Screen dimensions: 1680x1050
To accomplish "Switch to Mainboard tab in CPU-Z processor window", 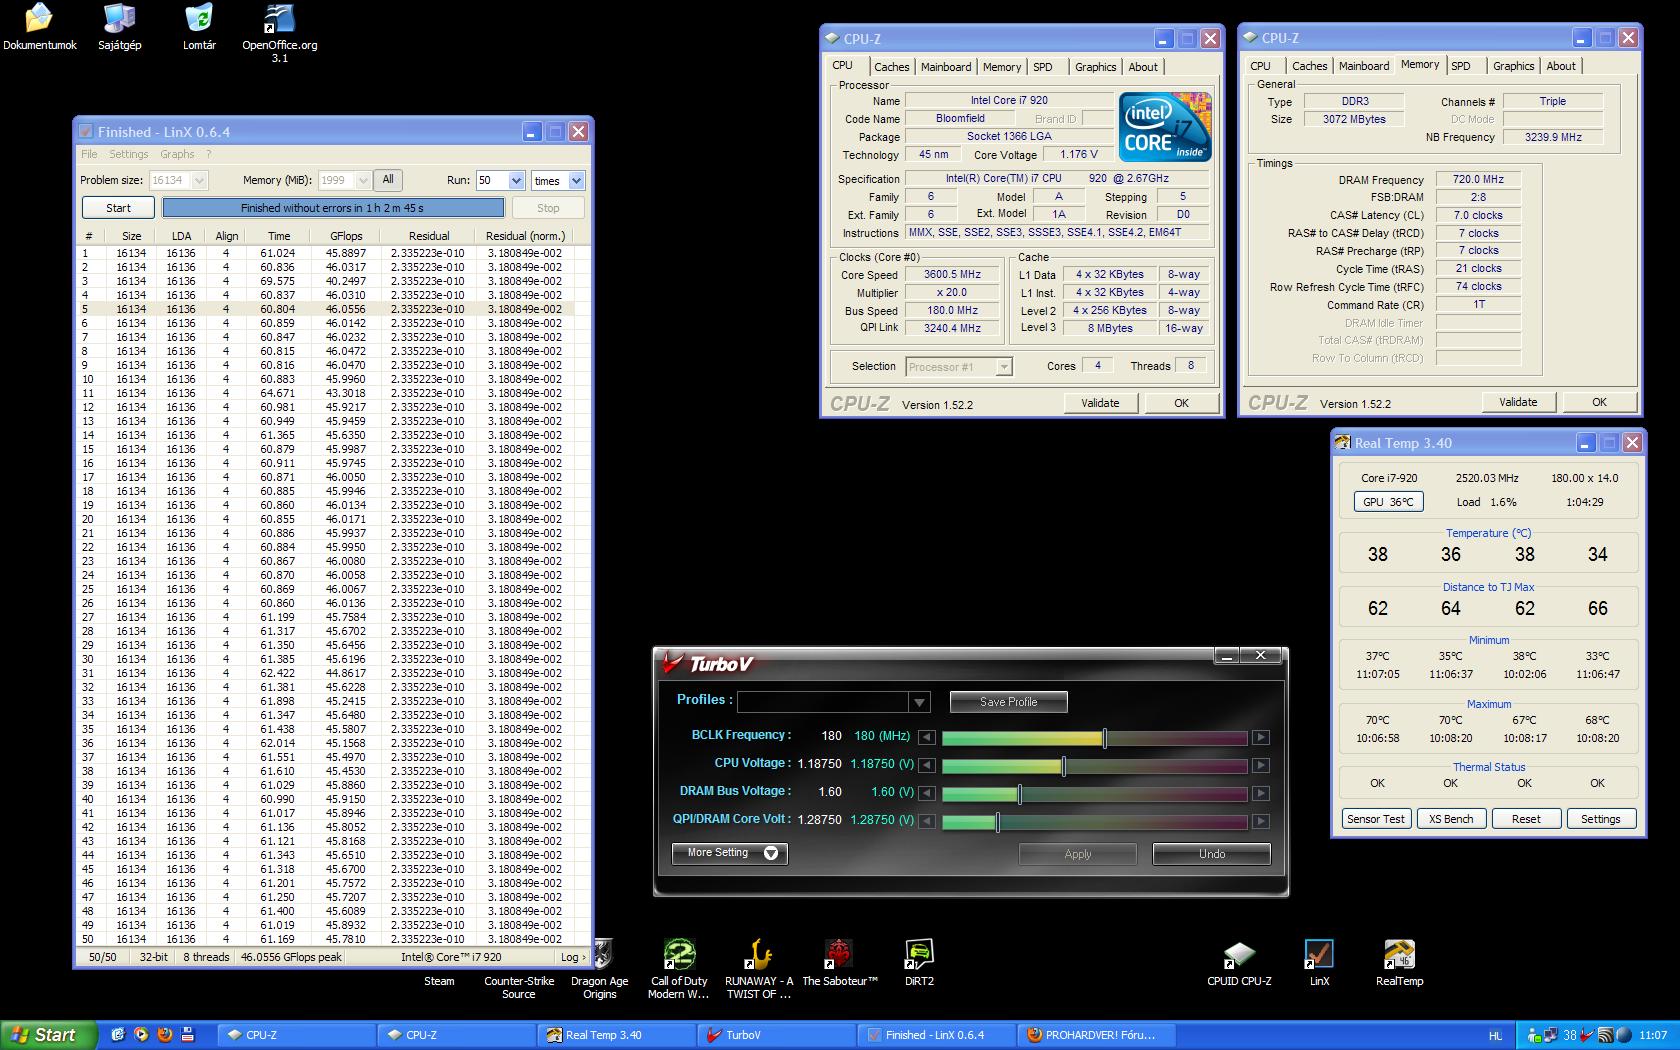I will 946,67.
